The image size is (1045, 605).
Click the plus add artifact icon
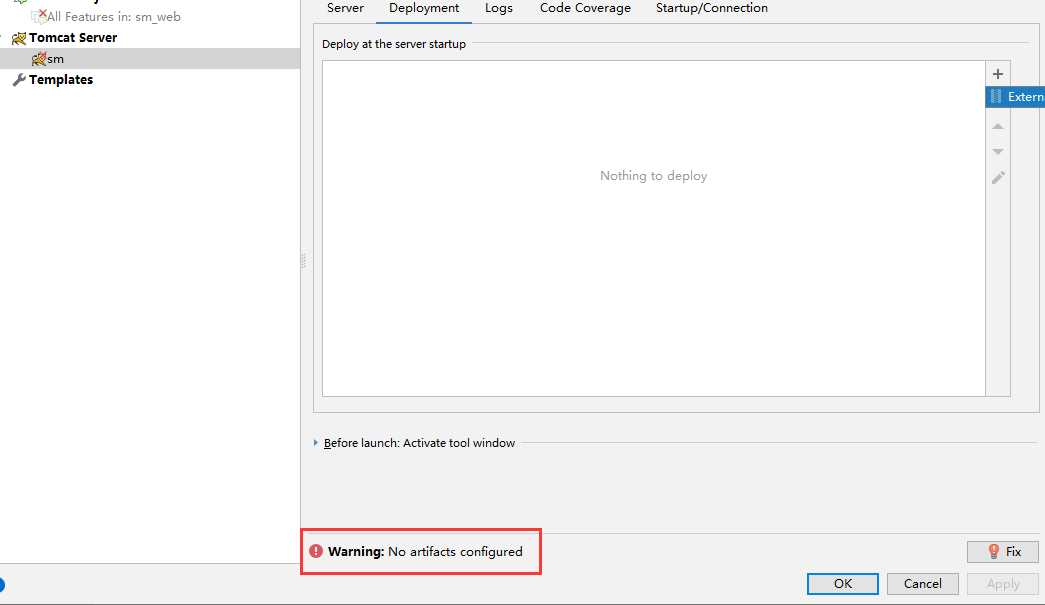point(998,74)
